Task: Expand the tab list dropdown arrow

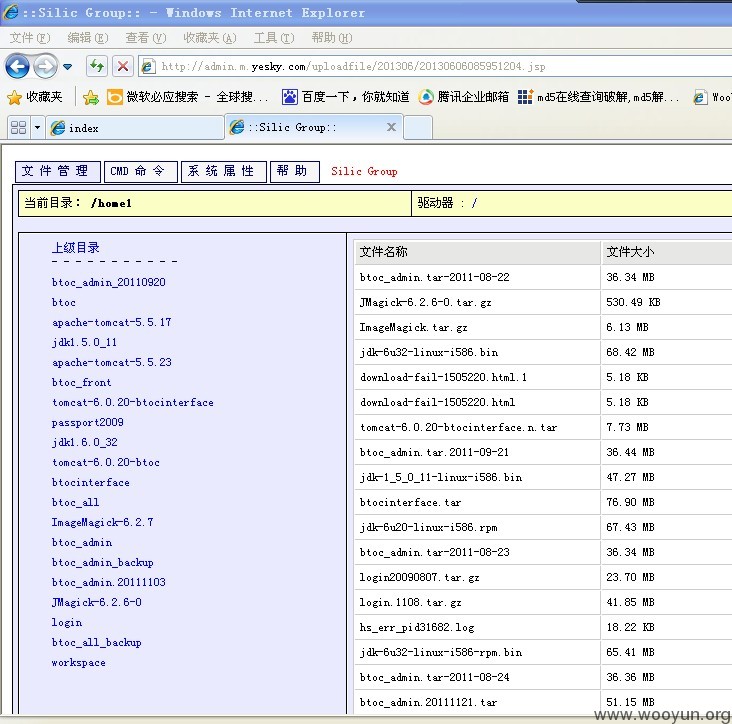Action: tap(37, 127)
